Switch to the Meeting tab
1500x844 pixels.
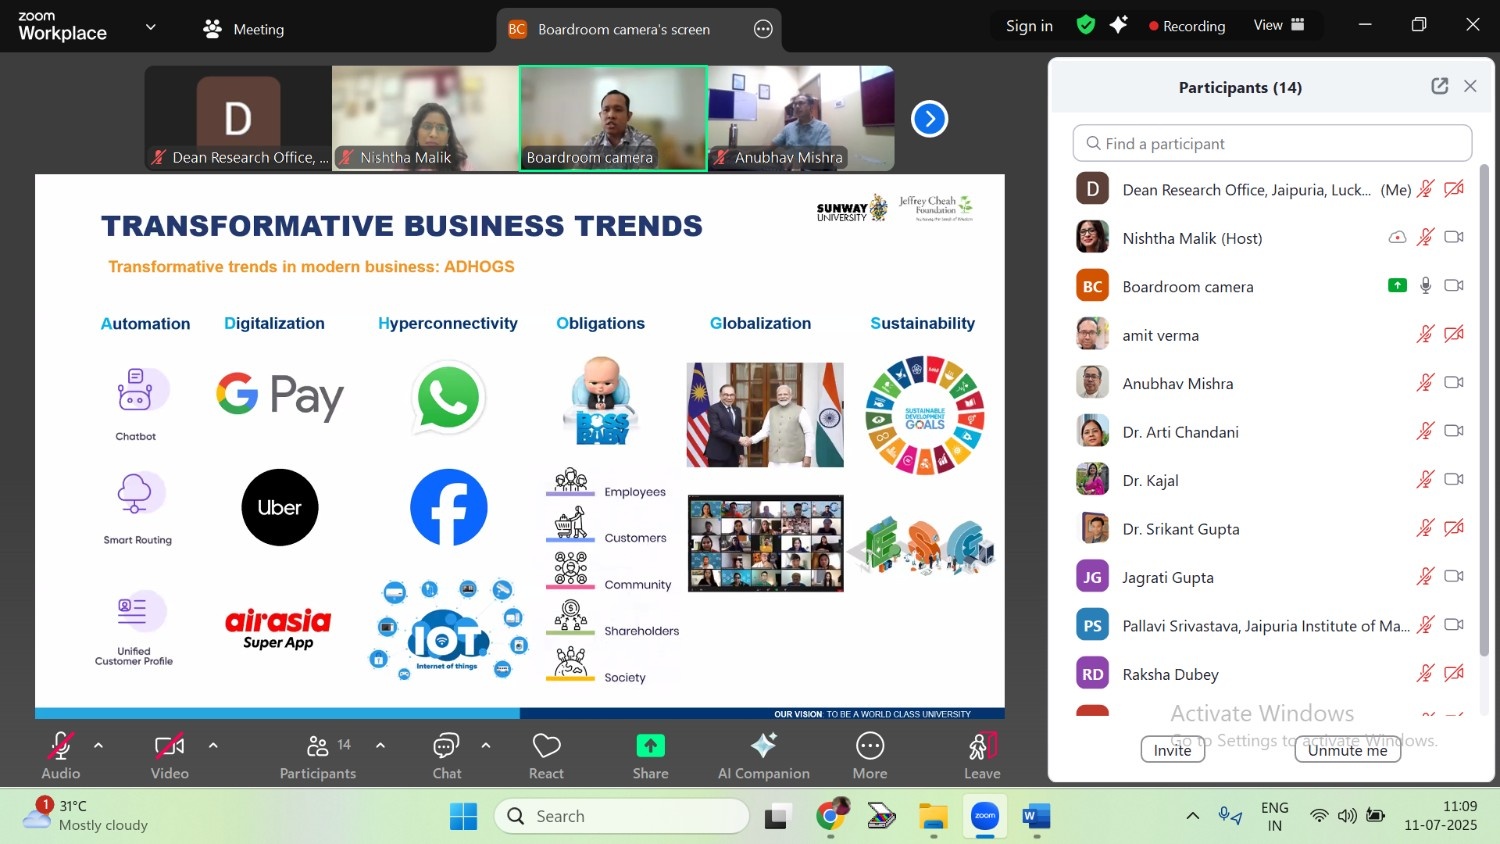pyautogui.click(x=244, y=29)
